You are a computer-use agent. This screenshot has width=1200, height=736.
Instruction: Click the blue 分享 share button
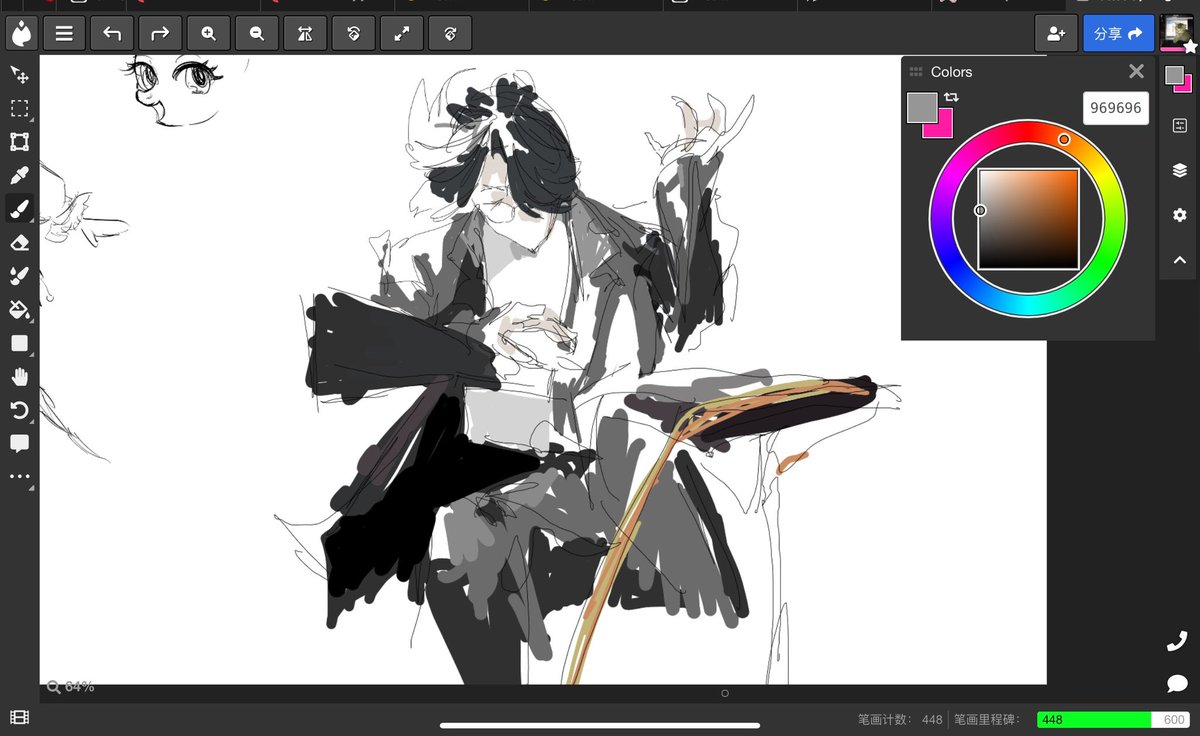coord(1118,33)
